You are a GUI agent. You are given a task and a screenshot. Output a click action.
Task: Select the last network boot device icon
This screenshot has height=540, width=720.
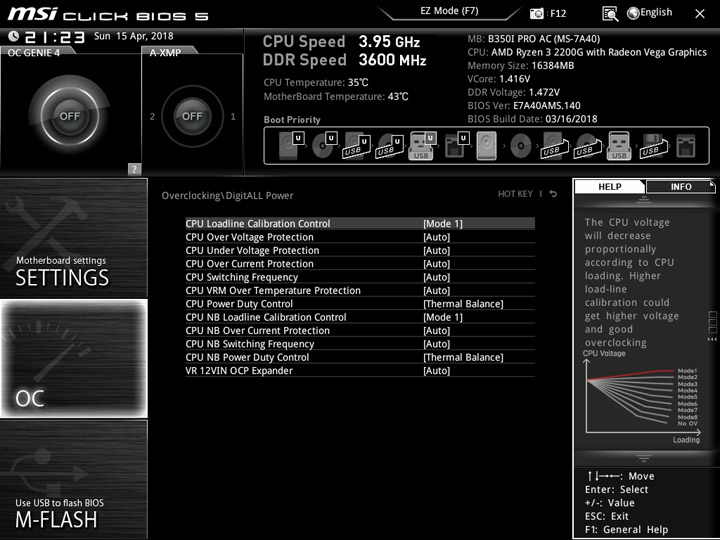pos(686,146)
